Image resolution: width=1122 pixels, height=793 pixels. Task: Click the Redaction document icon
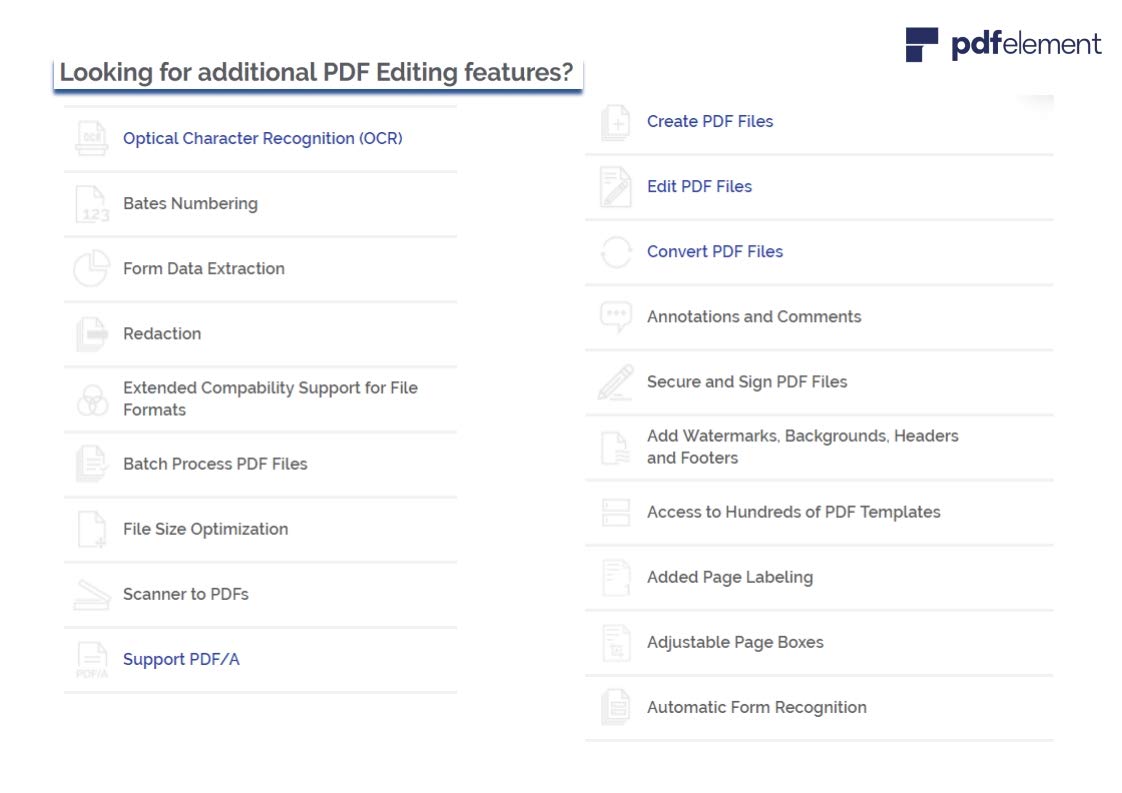pos(92,334)
